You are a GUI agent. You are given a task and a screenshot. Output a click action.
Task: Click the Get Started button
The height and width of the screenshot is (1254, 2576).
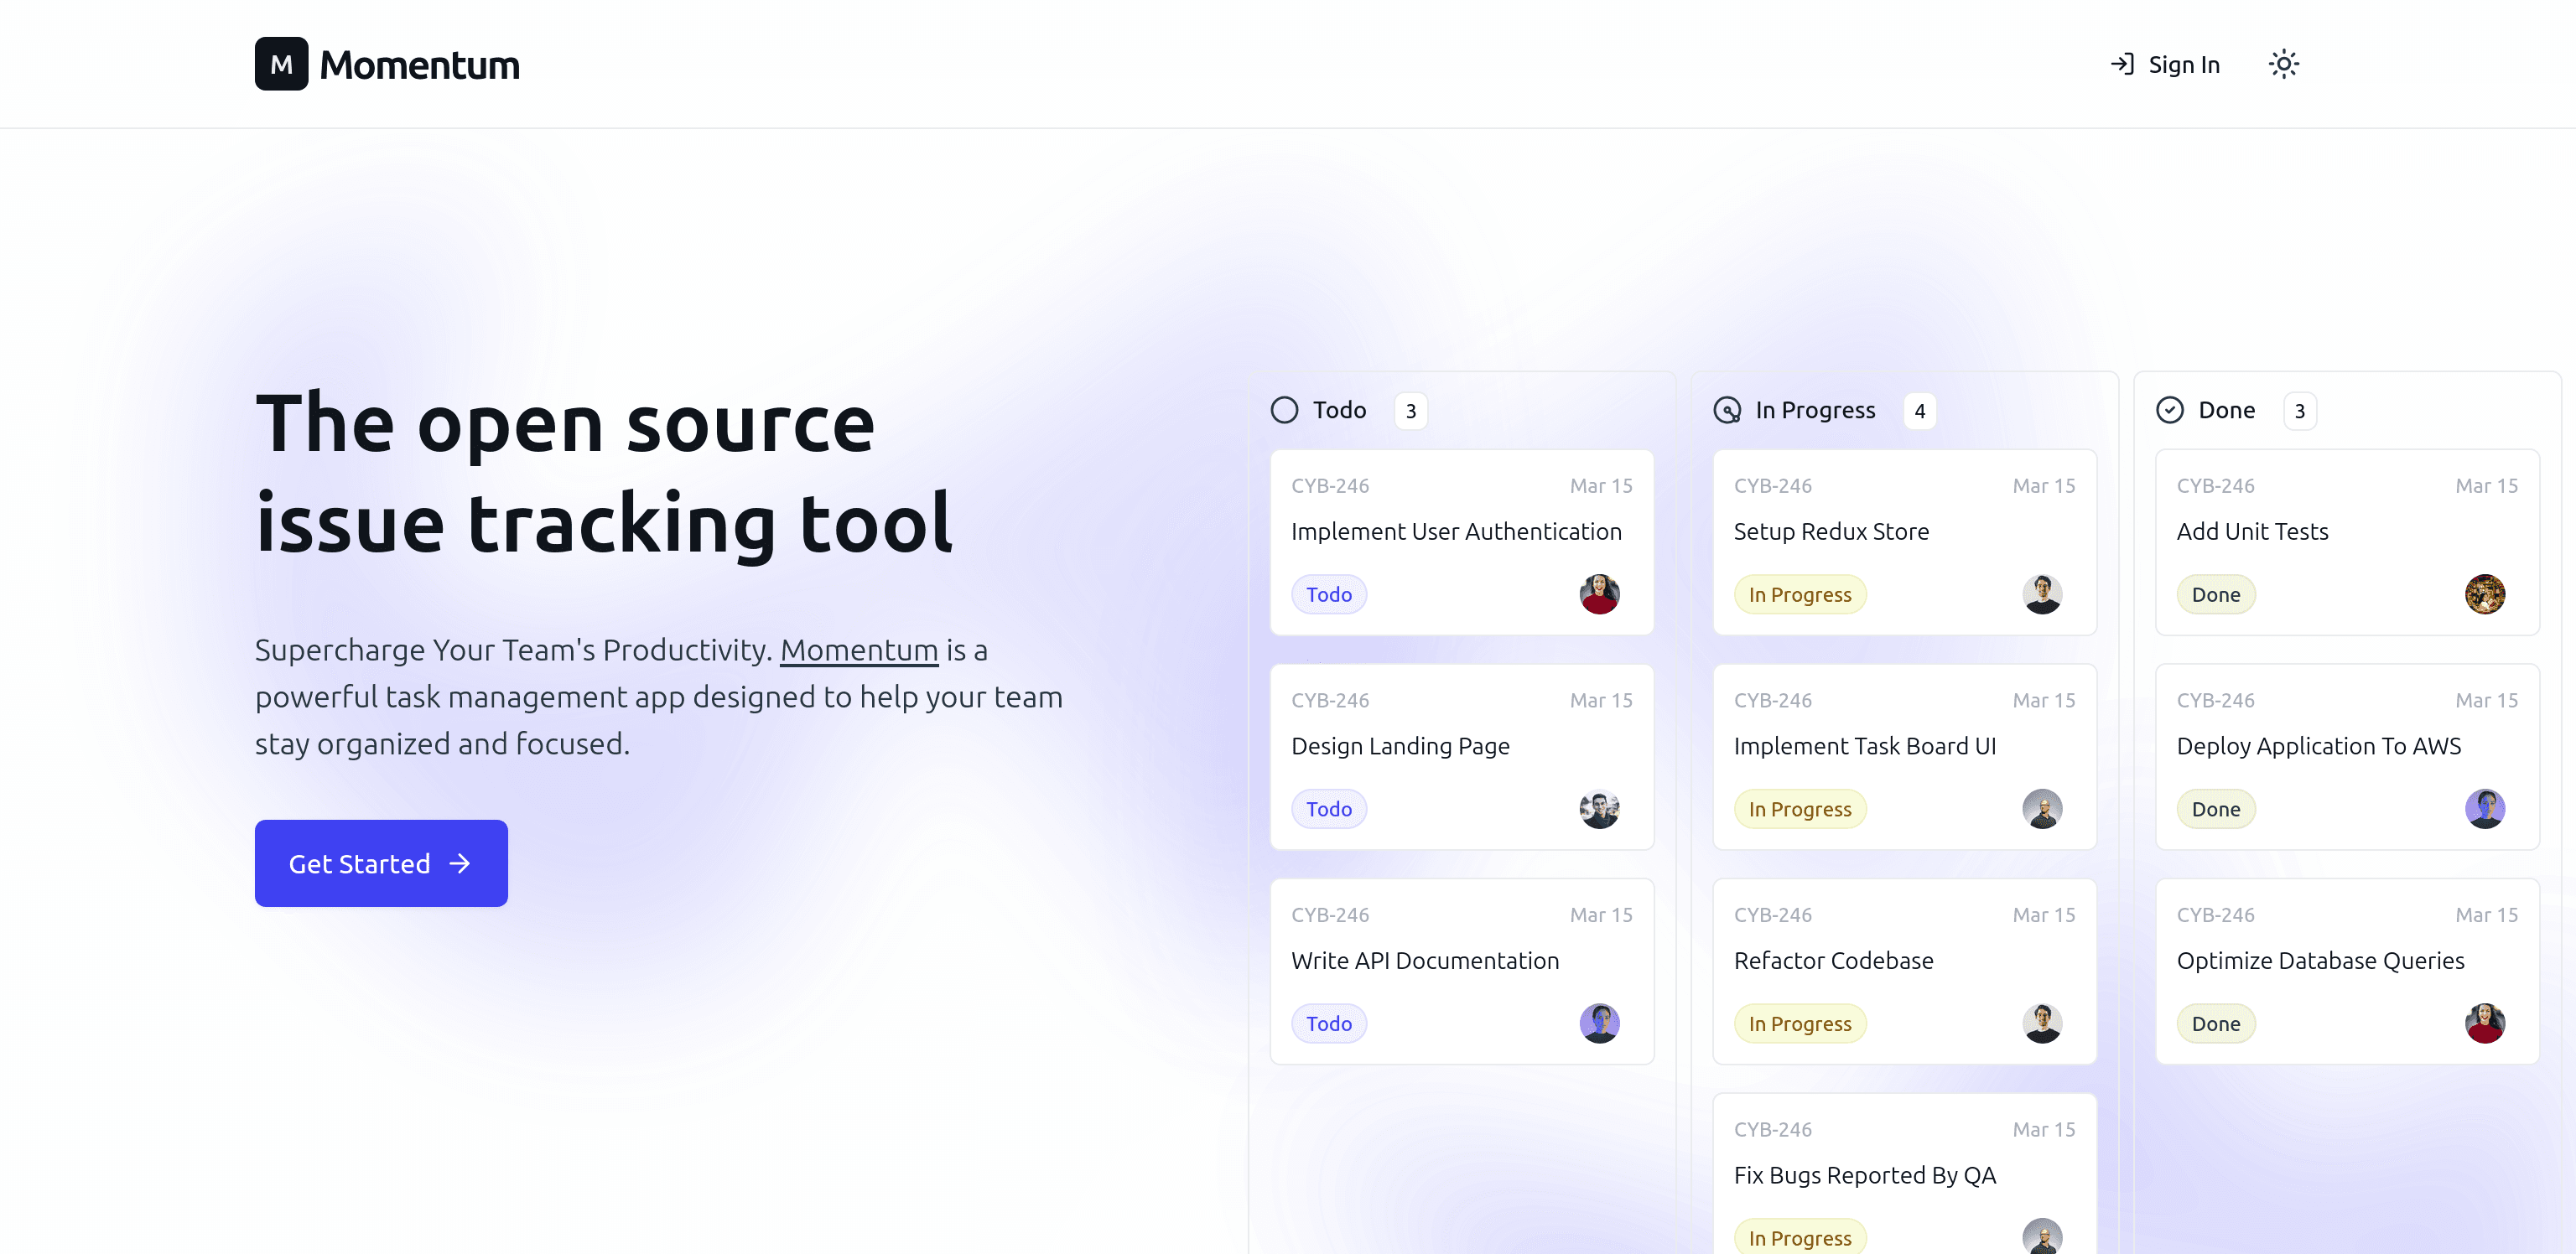coord(381,863)
